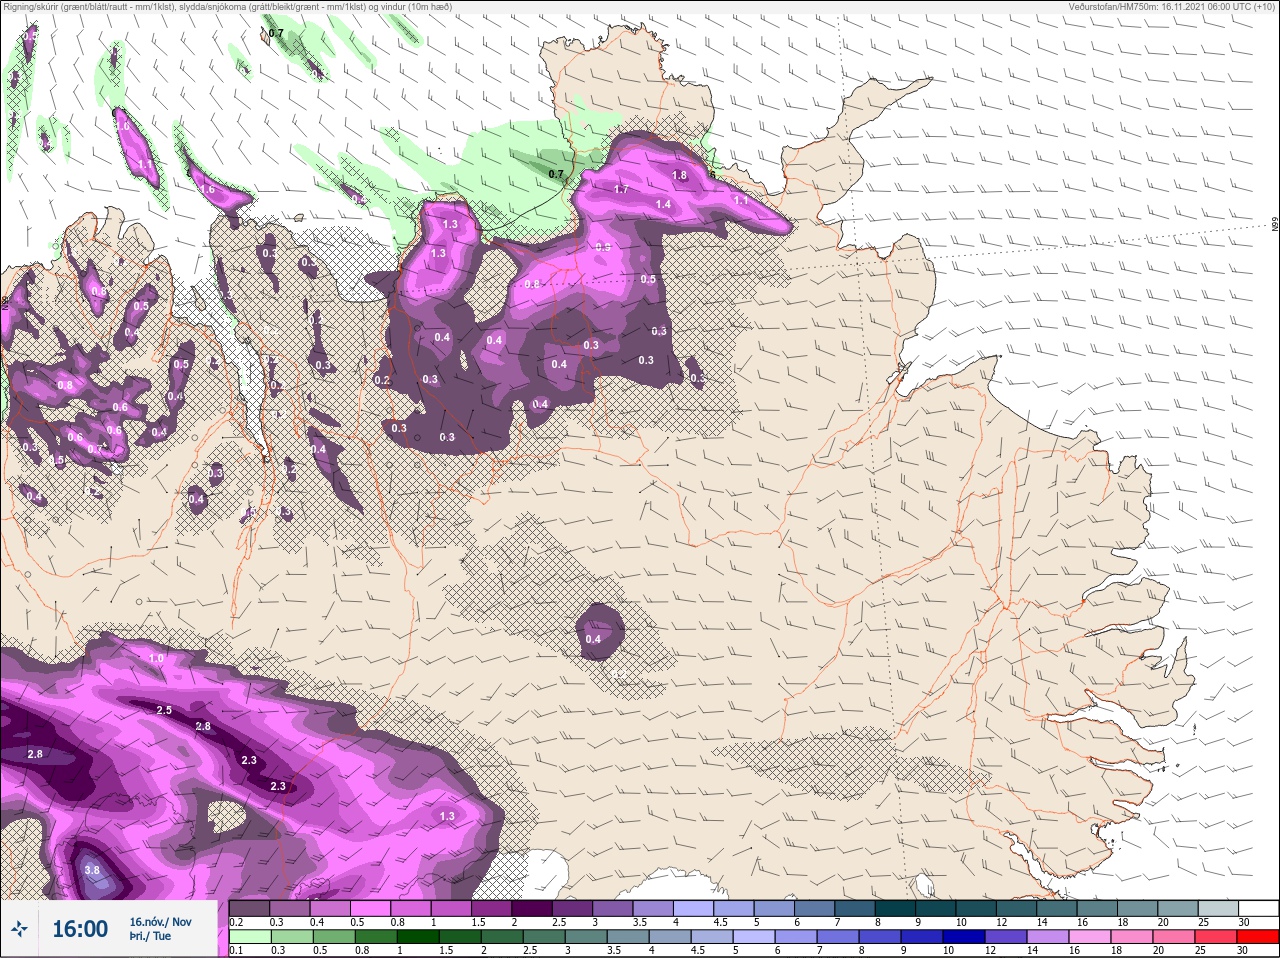
Task: Click the 3.8 precipitation value on map
Action: point(92,870)
